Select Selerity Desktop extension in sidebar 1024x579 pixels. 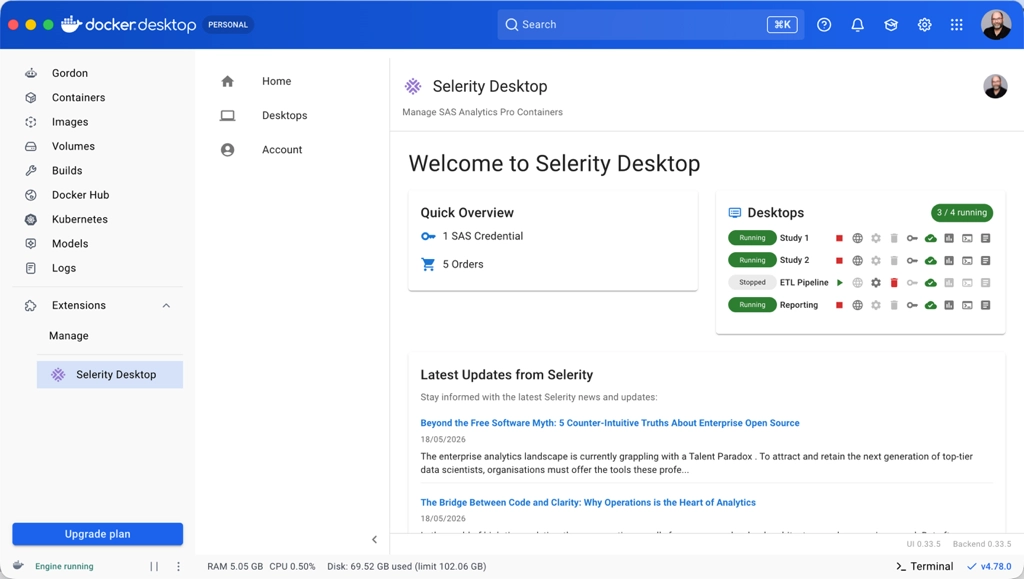pyautogui.click(x=110, y=375)
